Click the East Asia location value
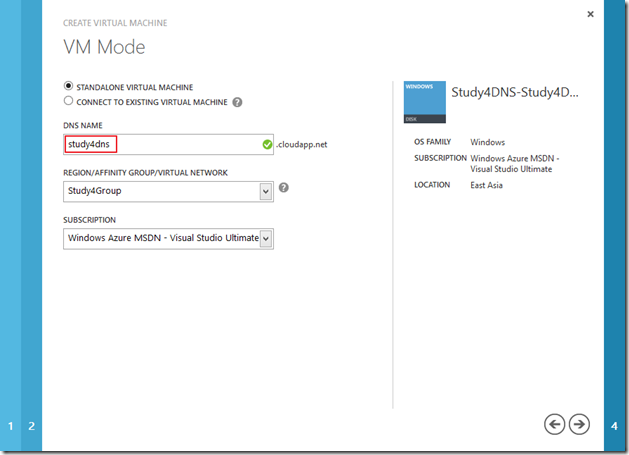This screenshot has height=455, width=629. pyautogui.click(x=486, y=185)
